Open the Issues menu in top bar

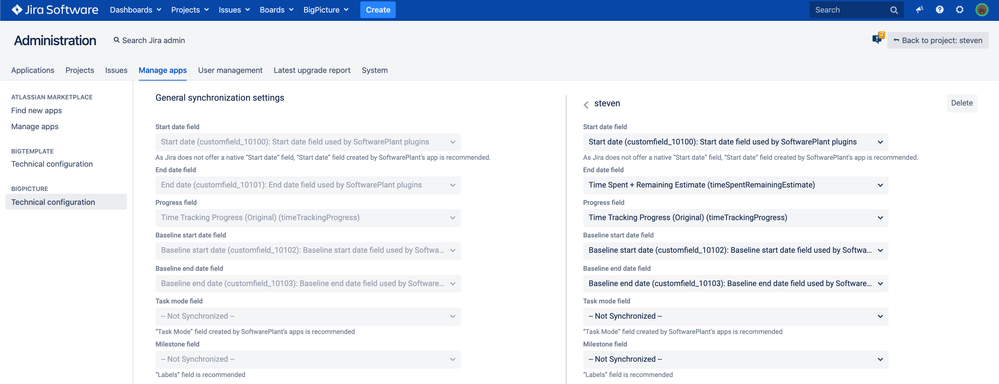click(234, 10)
